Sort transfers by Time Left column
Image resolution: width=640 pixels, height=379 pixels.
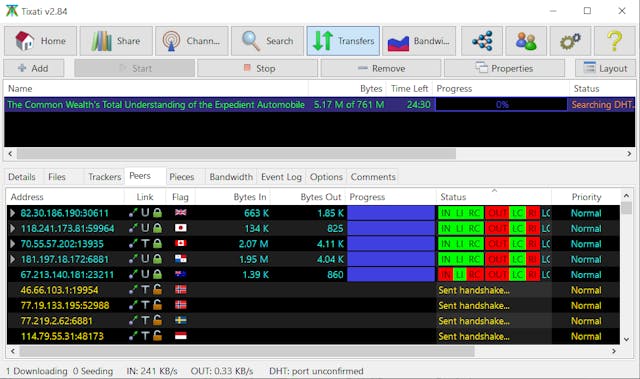click(x=409, y=89)
